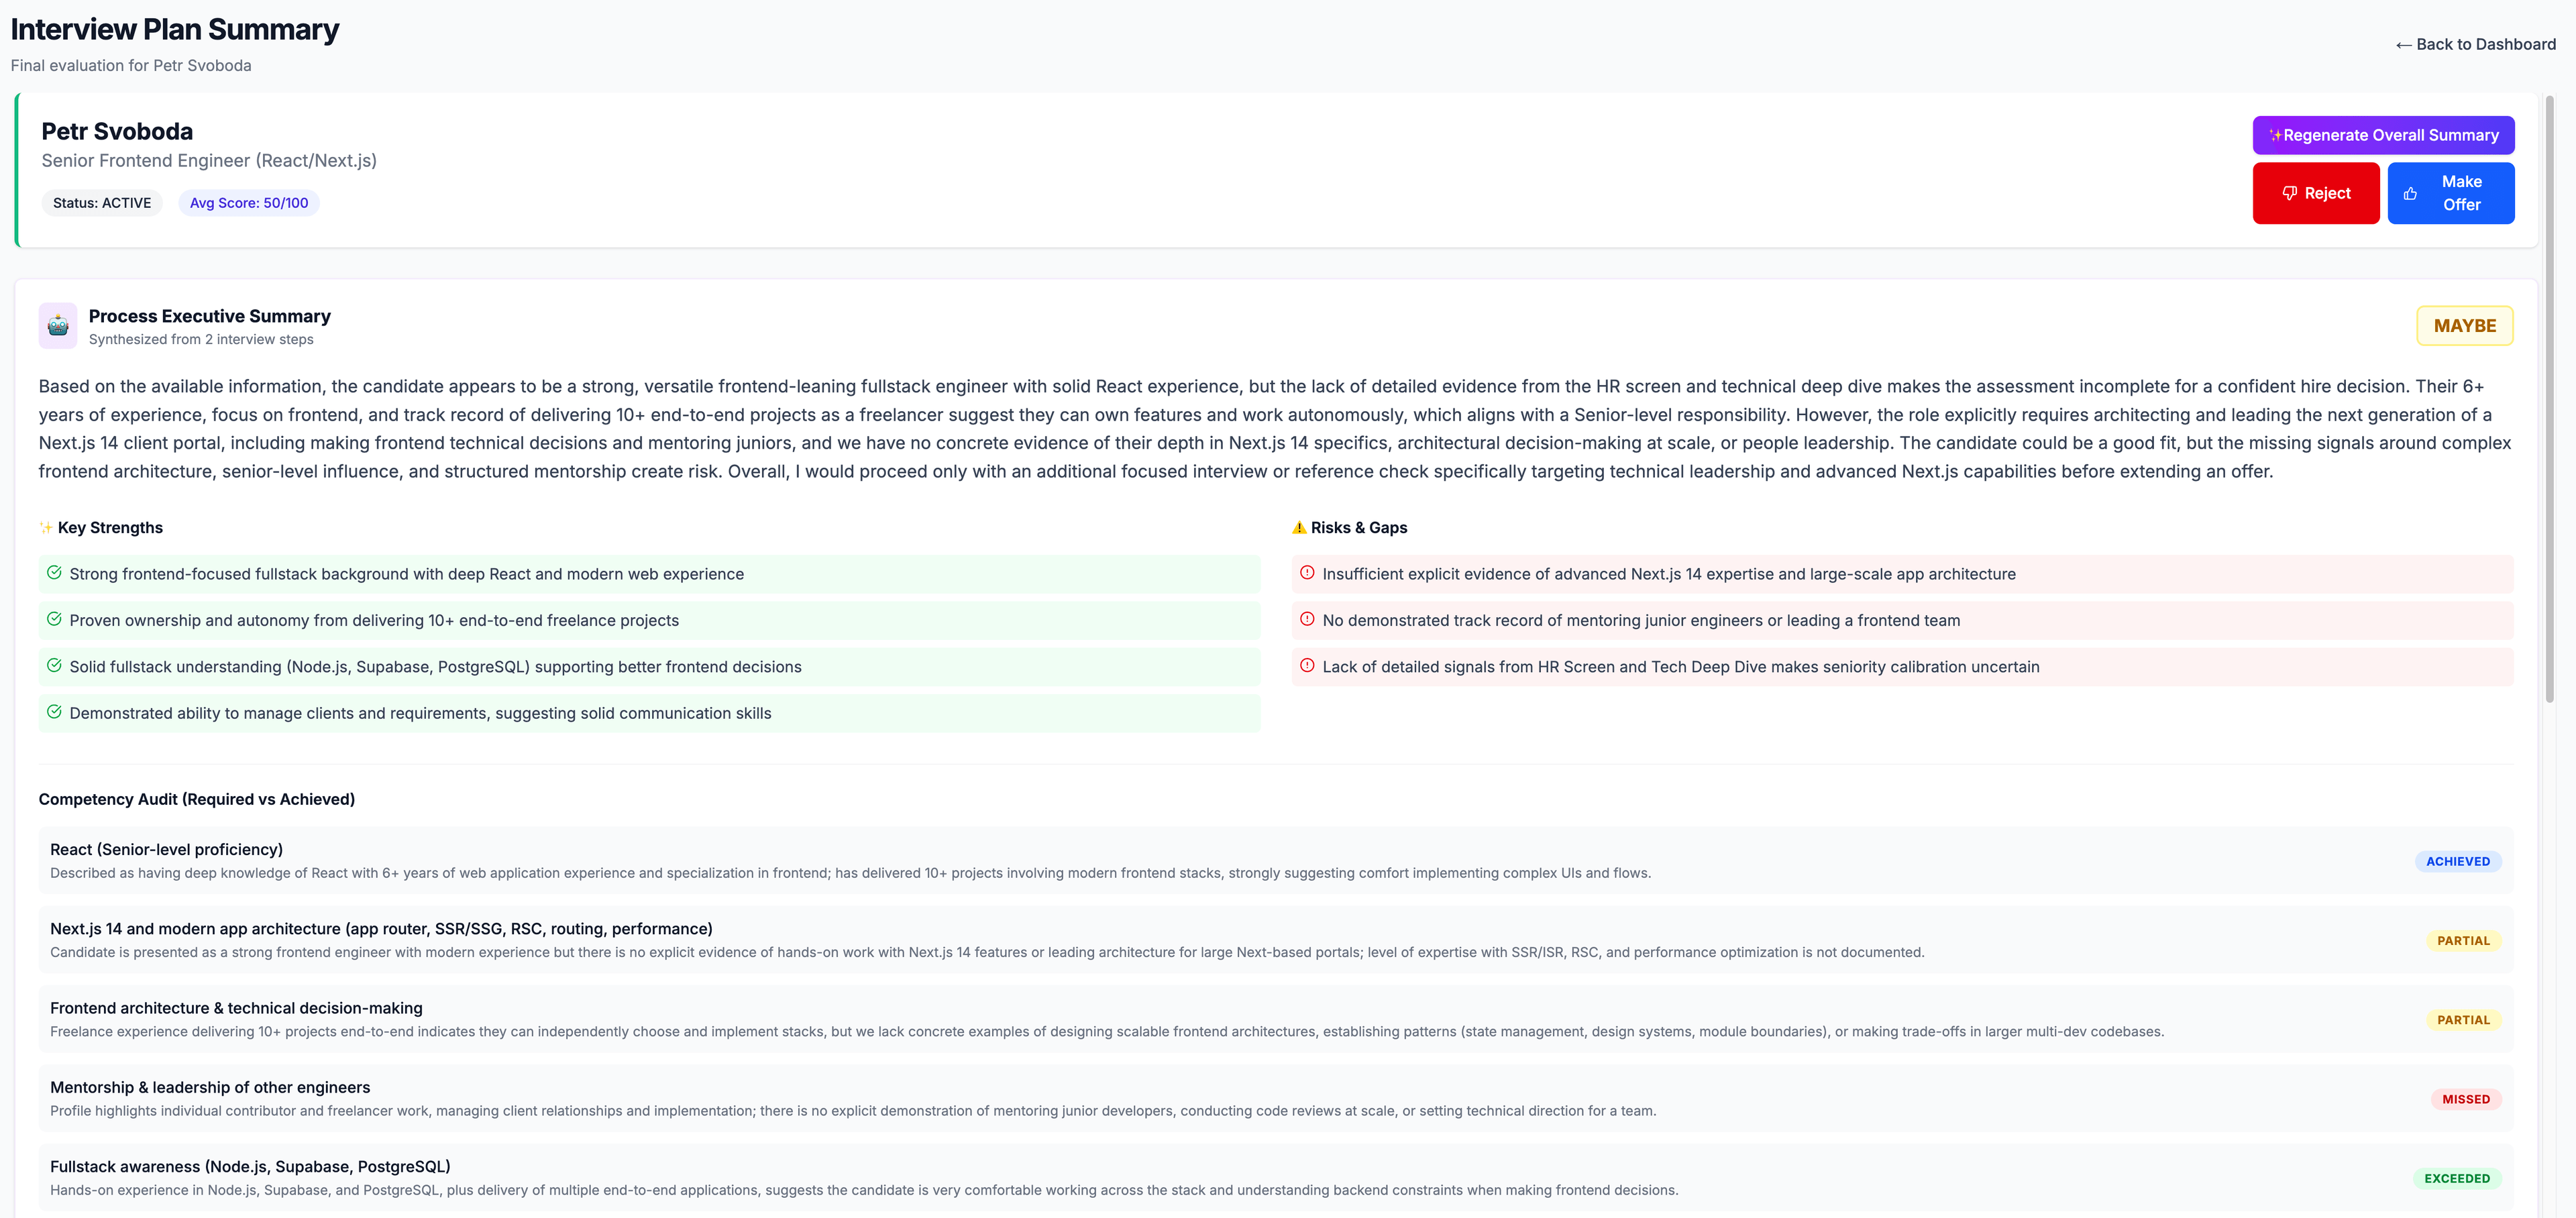This screenshot has width=2576, height=1218.
Task: Click the green check icon beside the freelance projects strength
Action: pyautogui.click(x=55, y=620)
